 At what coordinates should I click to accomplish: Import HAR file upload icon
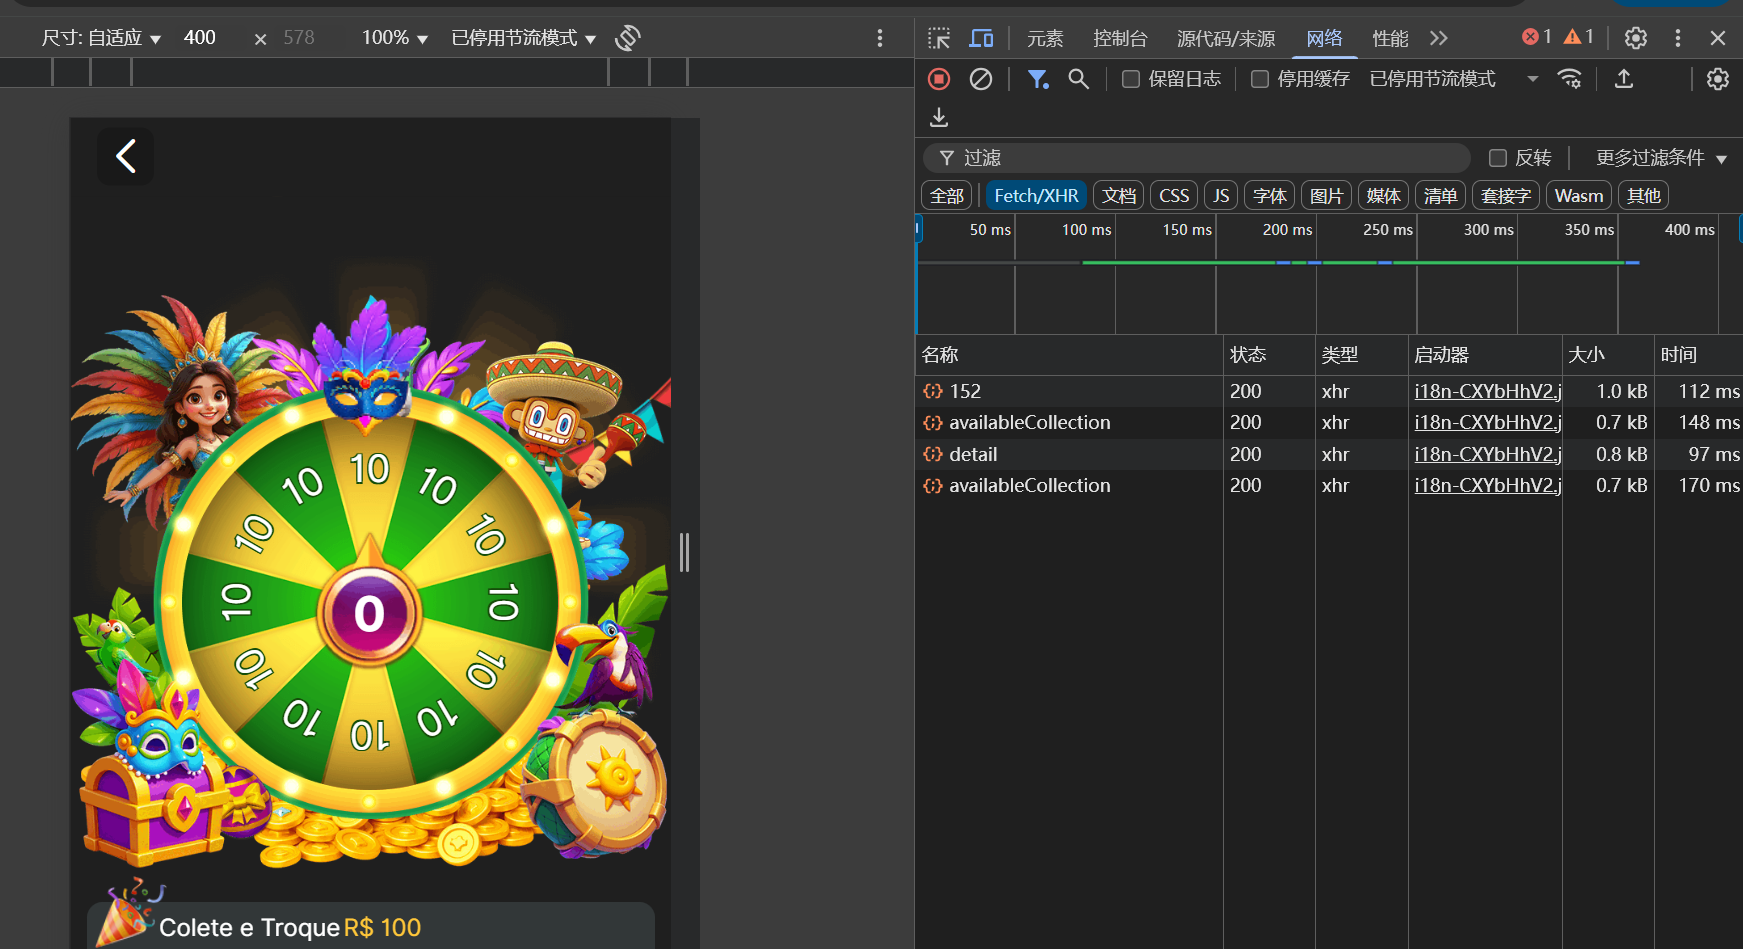point(1624,79)
